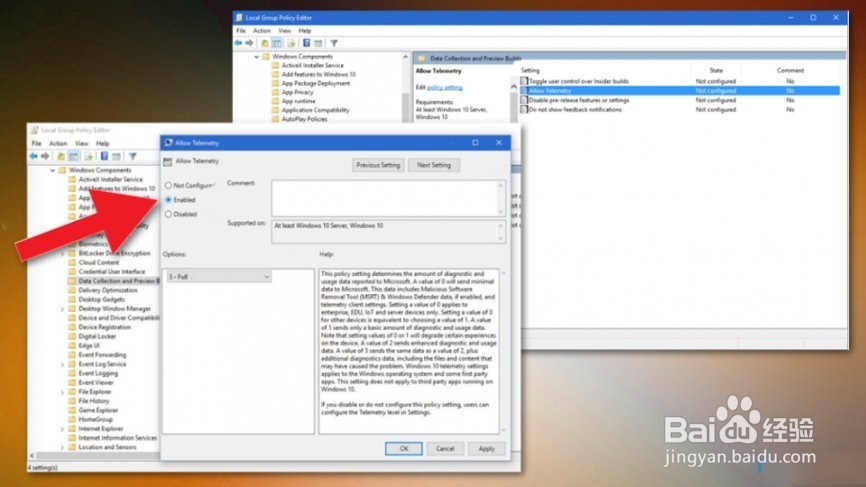Expand File Explorer tree node
This screenshot has height=487, width=866.
tap(62, 392)
